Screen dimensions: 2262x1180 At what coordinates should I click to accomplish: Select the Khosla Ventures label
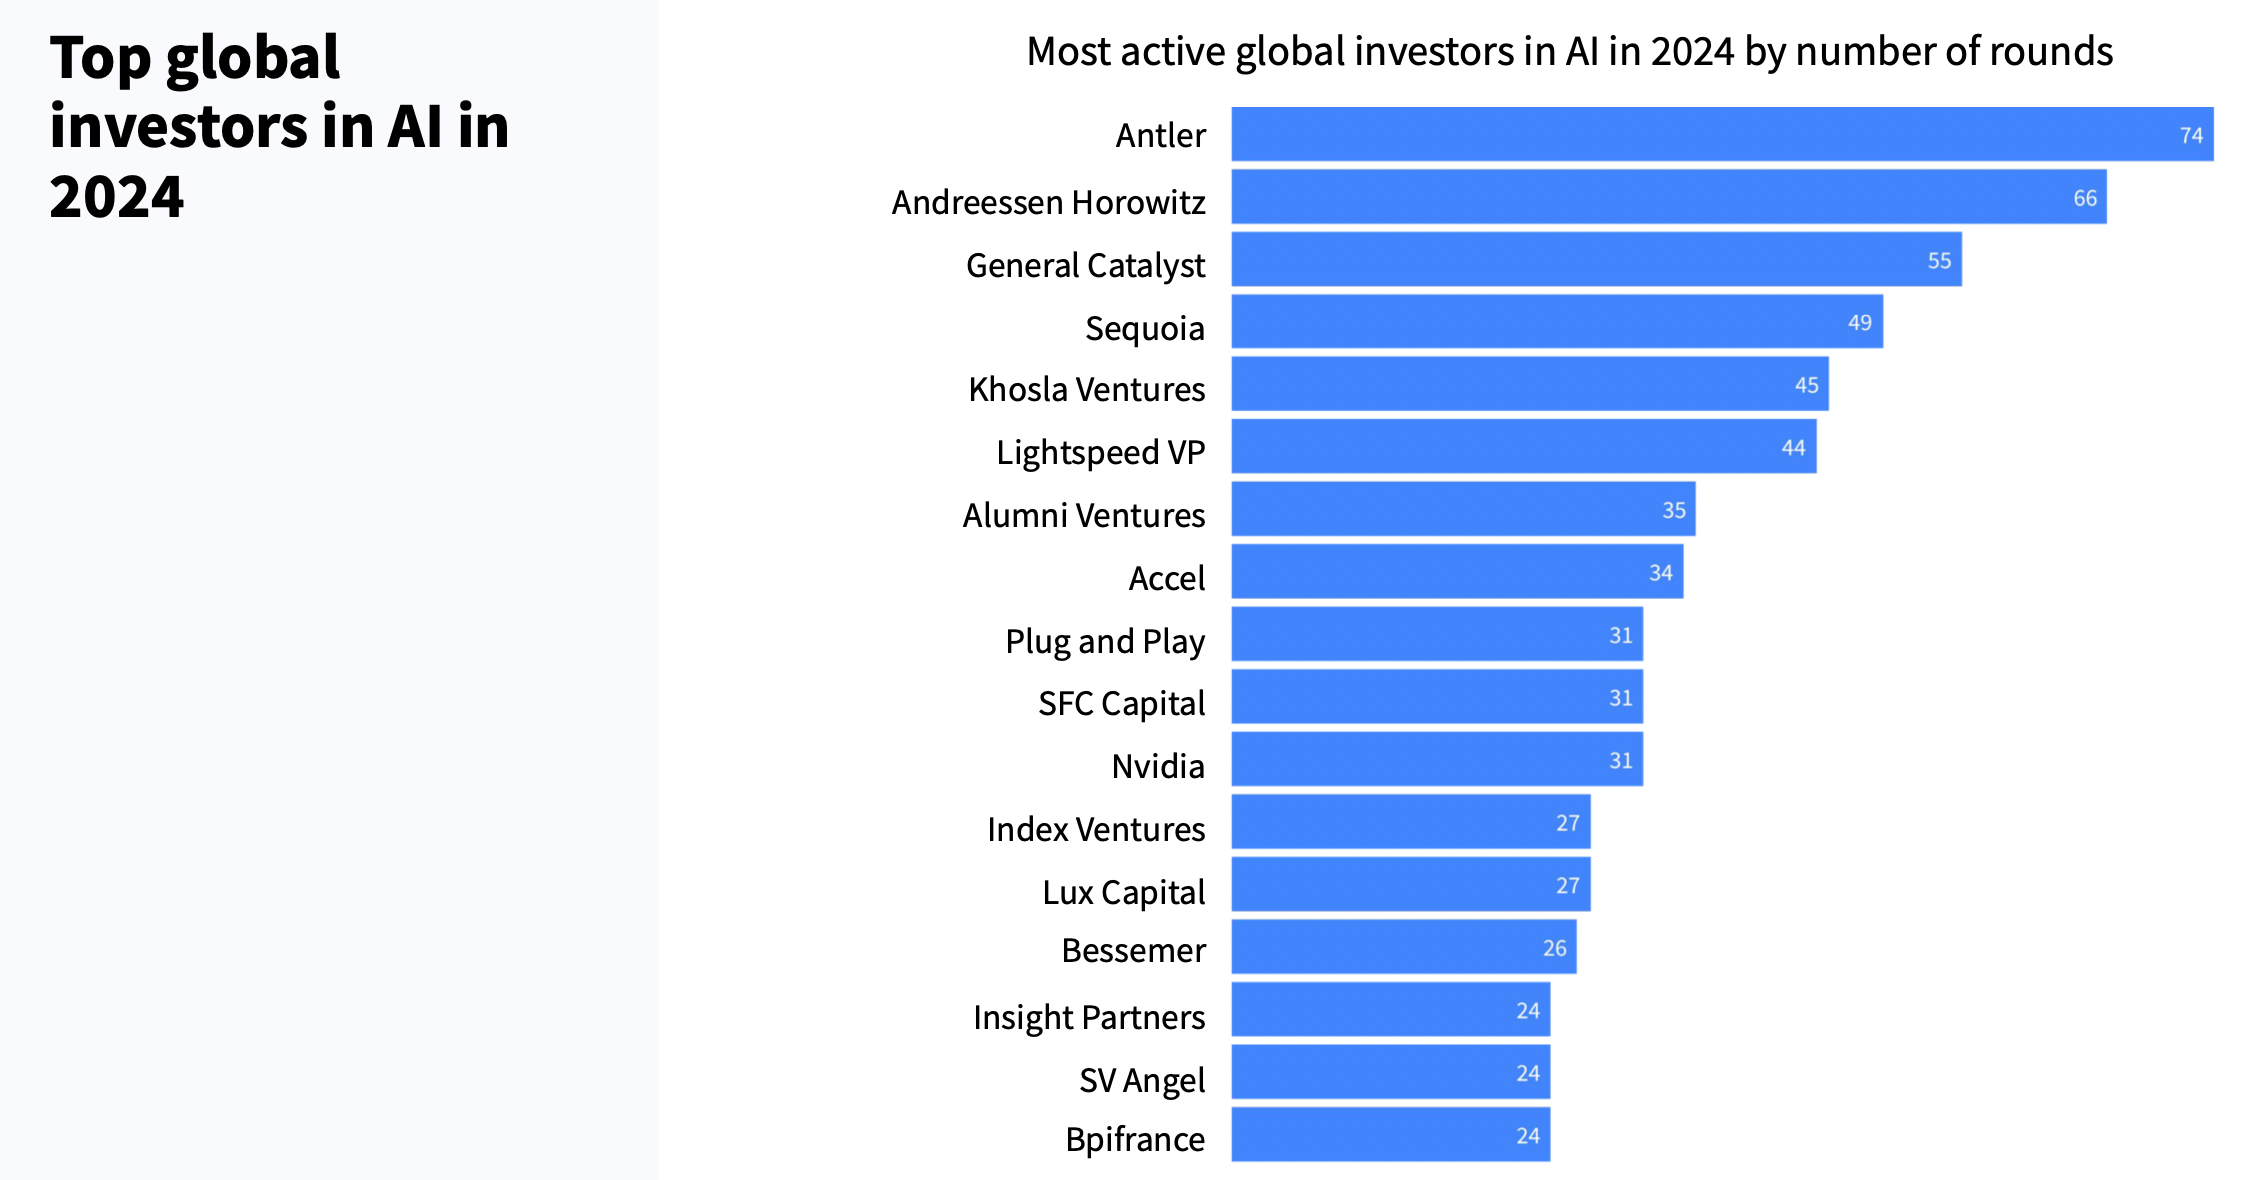(x=1086, y=389)
